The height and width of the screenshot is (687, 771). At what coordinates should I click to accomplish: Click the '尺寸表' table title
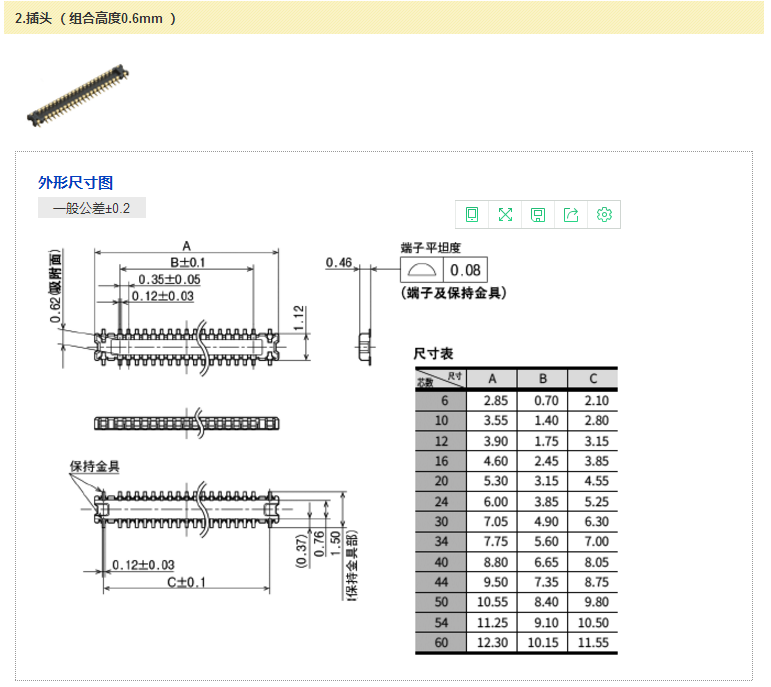pyautogui.click(x=433, y=353)
